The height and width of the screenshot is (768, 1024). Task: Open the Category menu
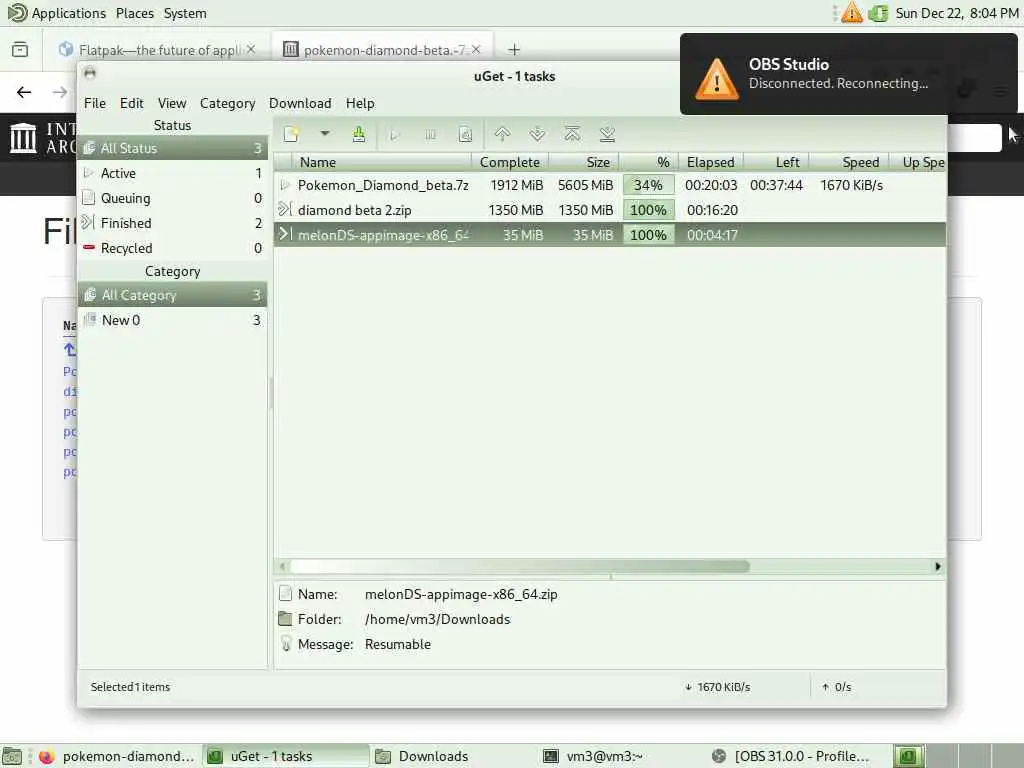pyautogui.click(x=227, y=103)
